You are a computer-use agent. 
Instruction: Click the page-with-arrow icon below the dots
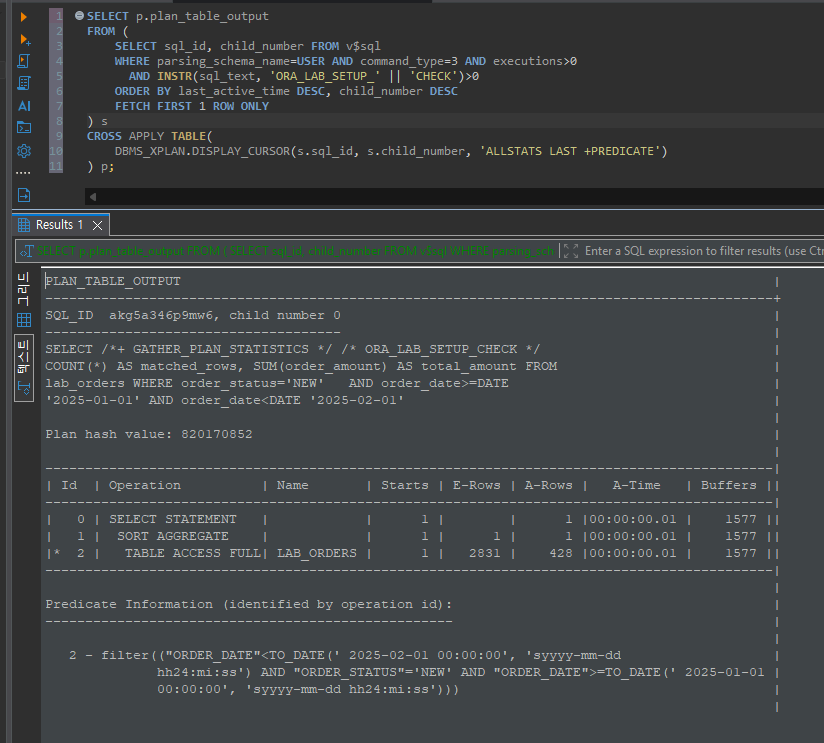pos(24,195)
